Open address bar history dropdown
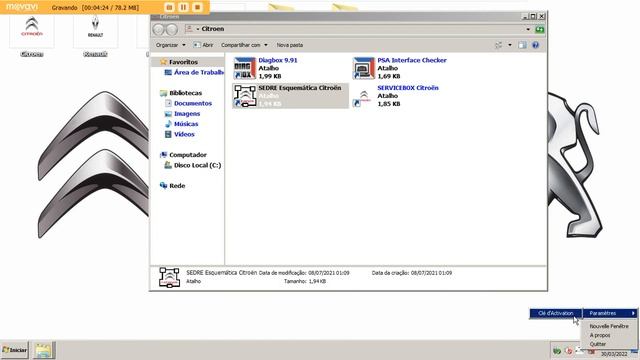640x360 pixels. [x=528, y=29]
